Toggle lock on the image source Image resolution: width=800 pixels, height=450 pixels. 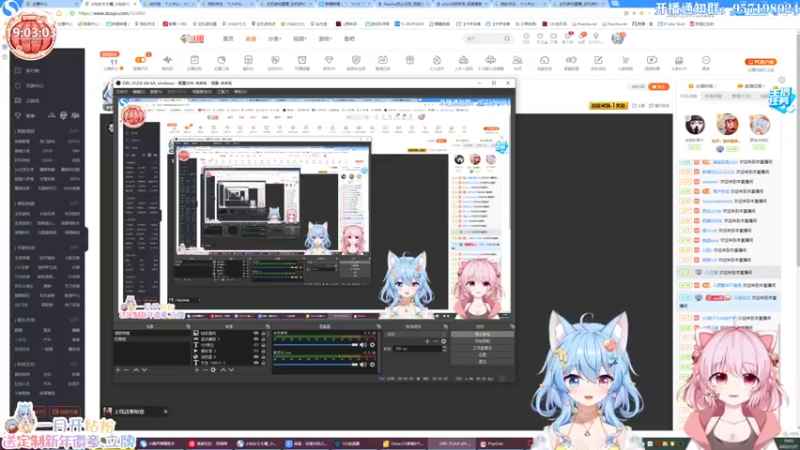point(263,333)
